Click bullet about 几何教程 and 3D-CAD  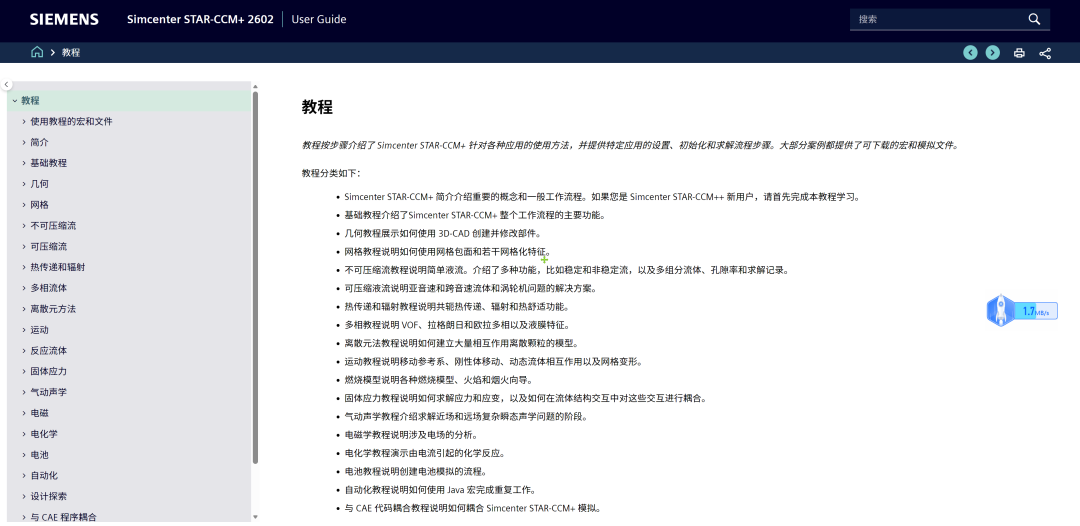[x=443, y=233]
